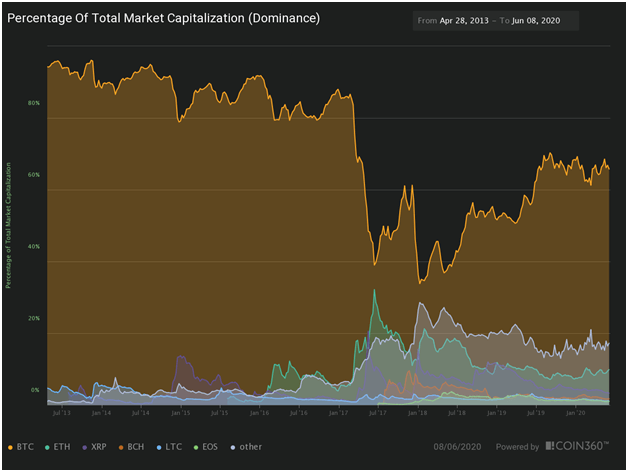Click the 80% y-axis label
This screenshot has width=628, height=472.
pyautogui.click(x=34, y=103)
